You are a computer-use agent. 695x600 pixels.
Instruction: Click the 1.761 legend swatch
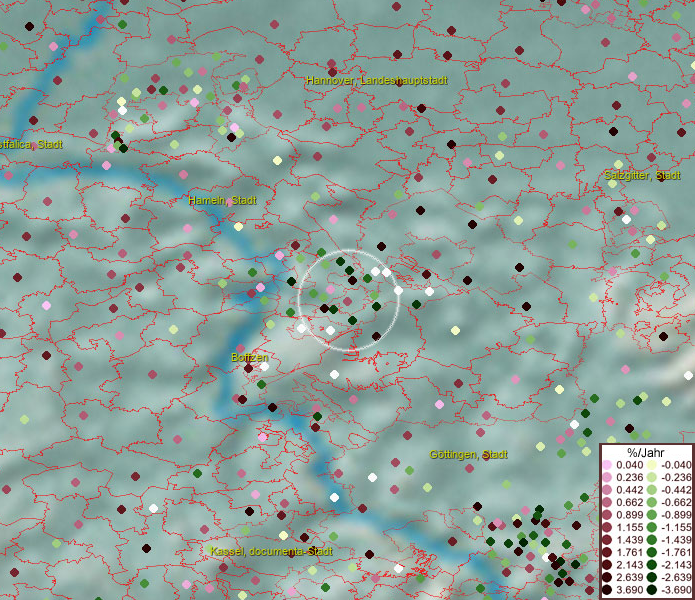[607, 553]
